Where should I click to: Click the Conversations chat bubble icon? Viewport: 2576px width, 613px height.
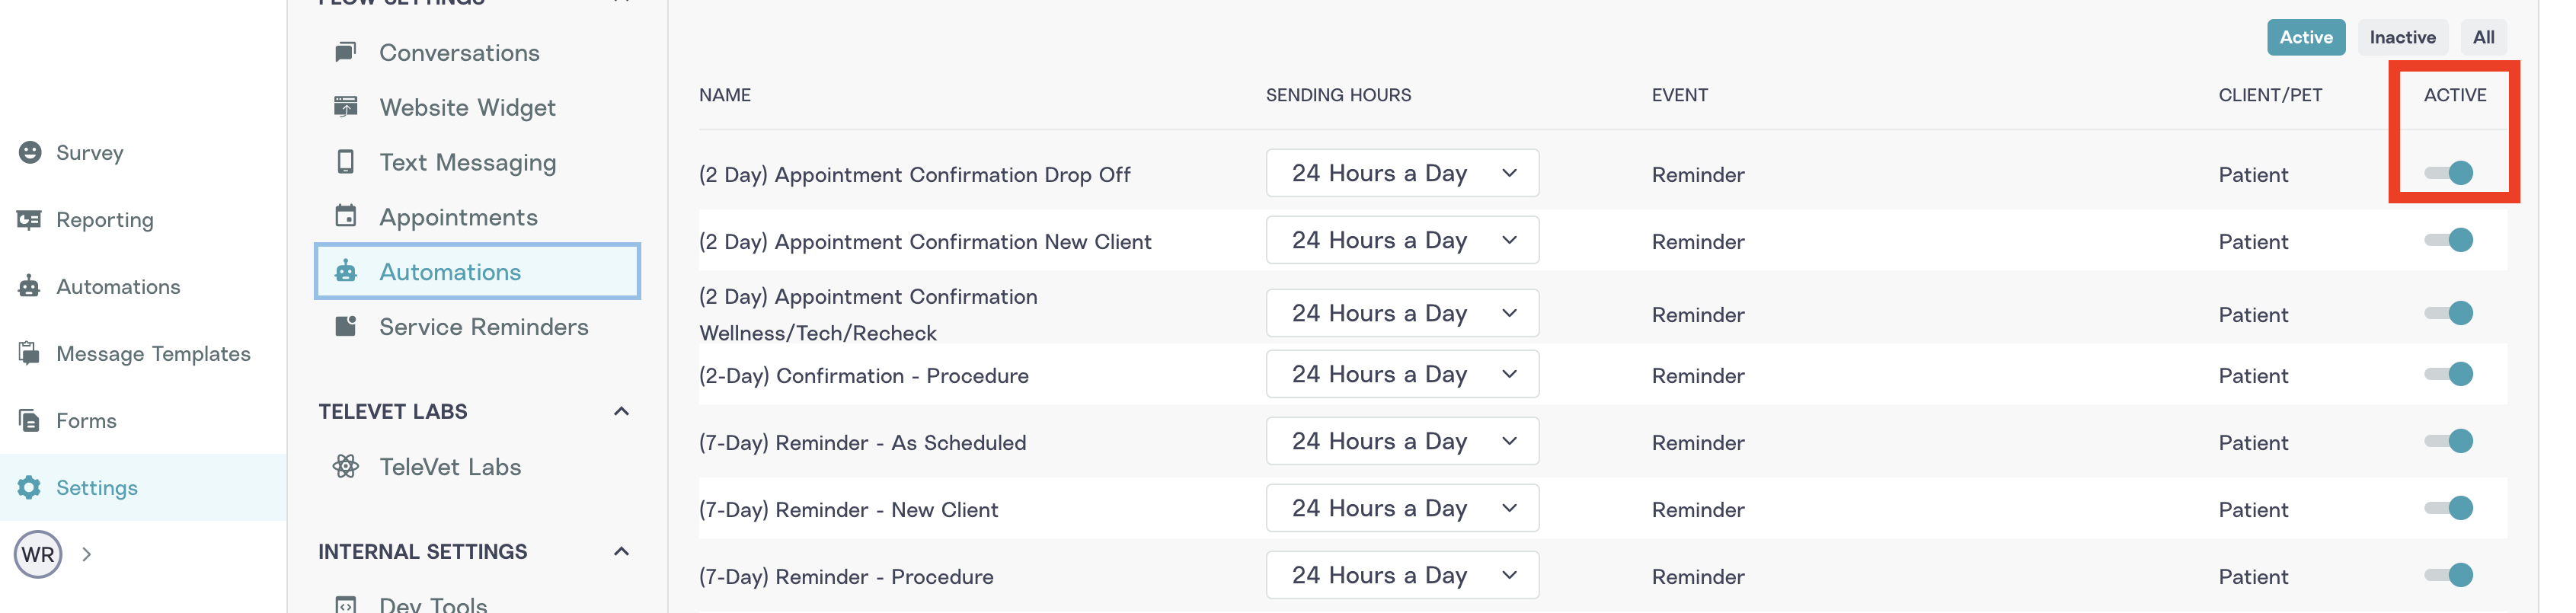(345, 52)
